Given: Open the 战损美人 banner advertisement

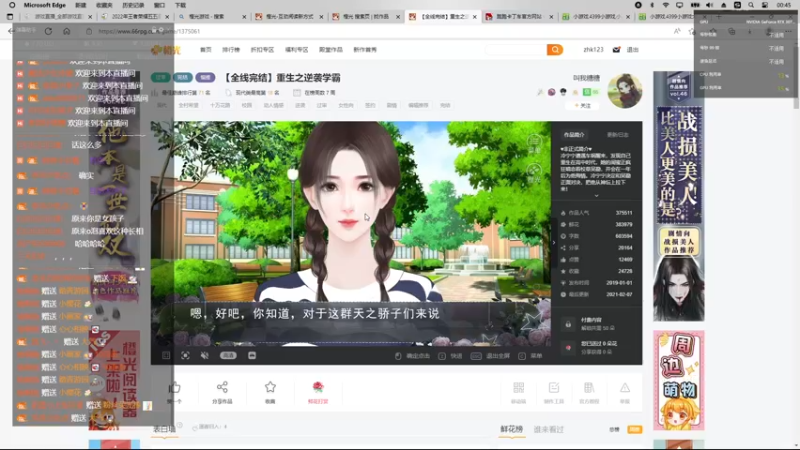Looking at the screenshot, I should (679, 196).
